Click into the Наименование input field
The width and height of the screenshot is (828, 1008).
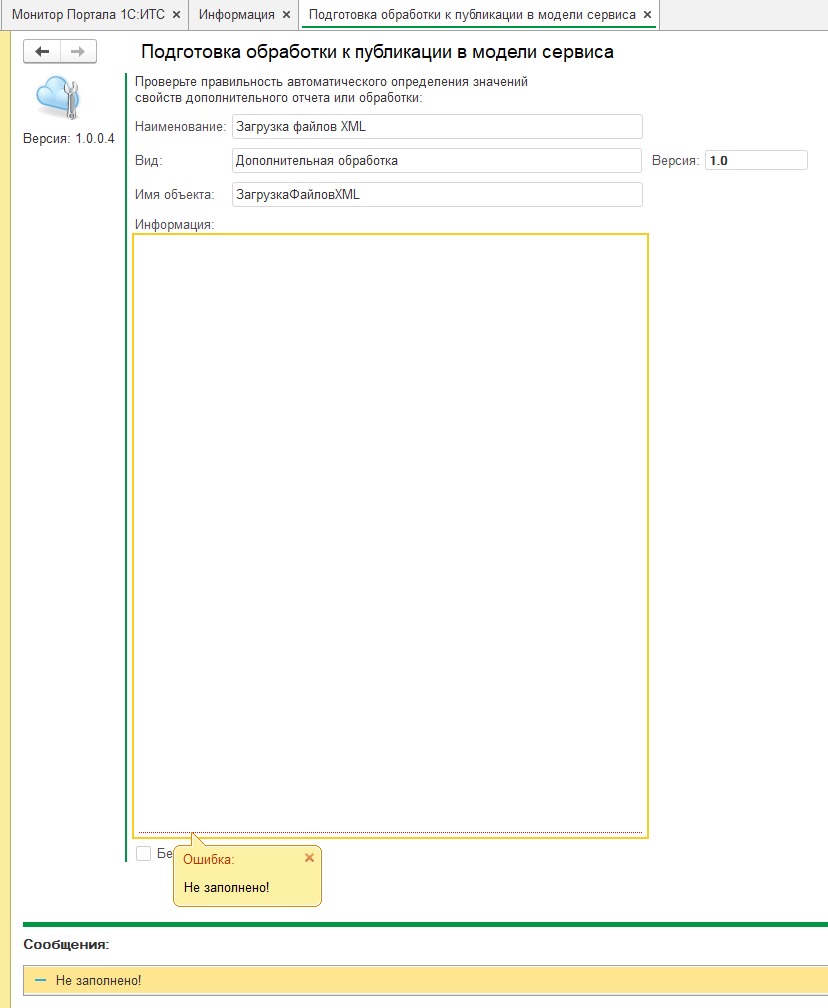coord(436,127)
